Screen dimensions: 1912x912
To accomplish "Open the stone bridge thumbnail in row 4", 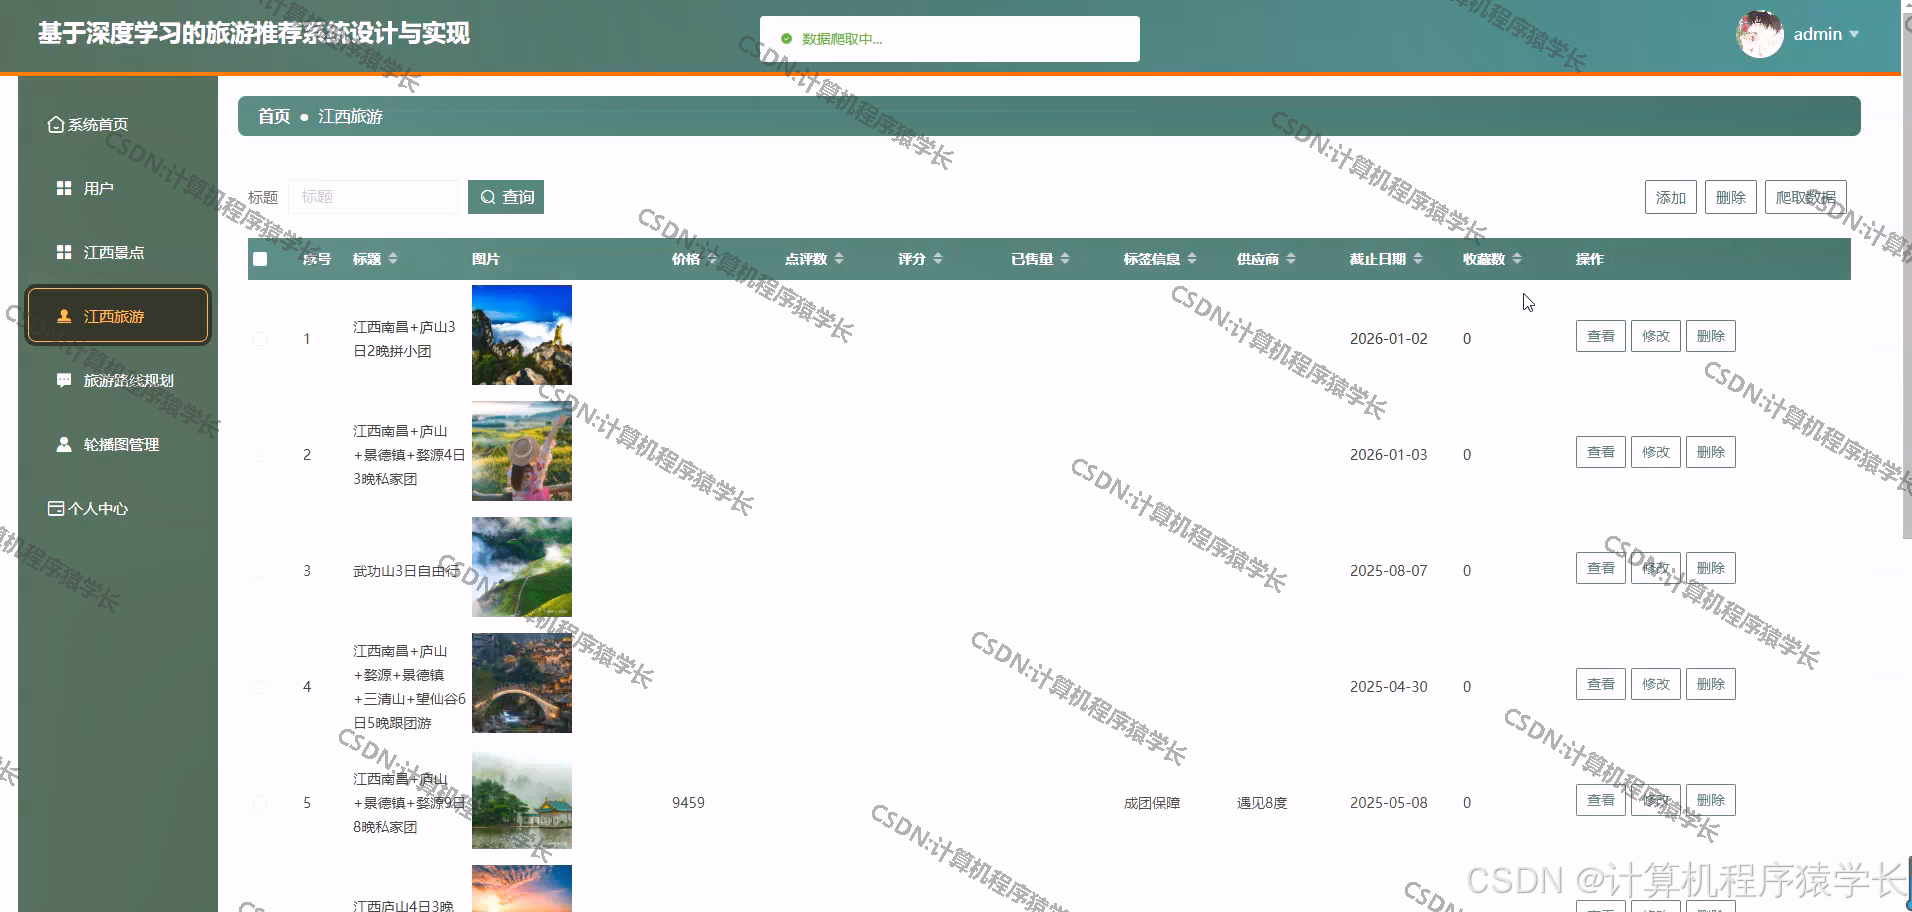I will (x=522, y=683).
